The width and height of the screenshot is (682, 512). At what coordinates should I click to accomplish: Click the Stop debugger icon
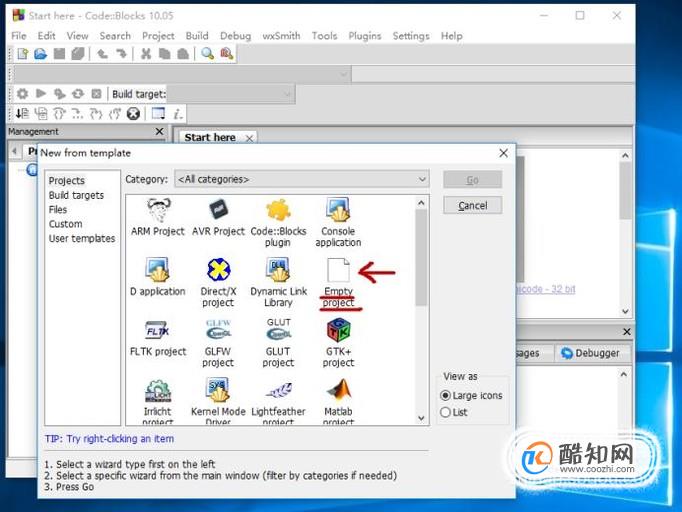tap(133, 114)
